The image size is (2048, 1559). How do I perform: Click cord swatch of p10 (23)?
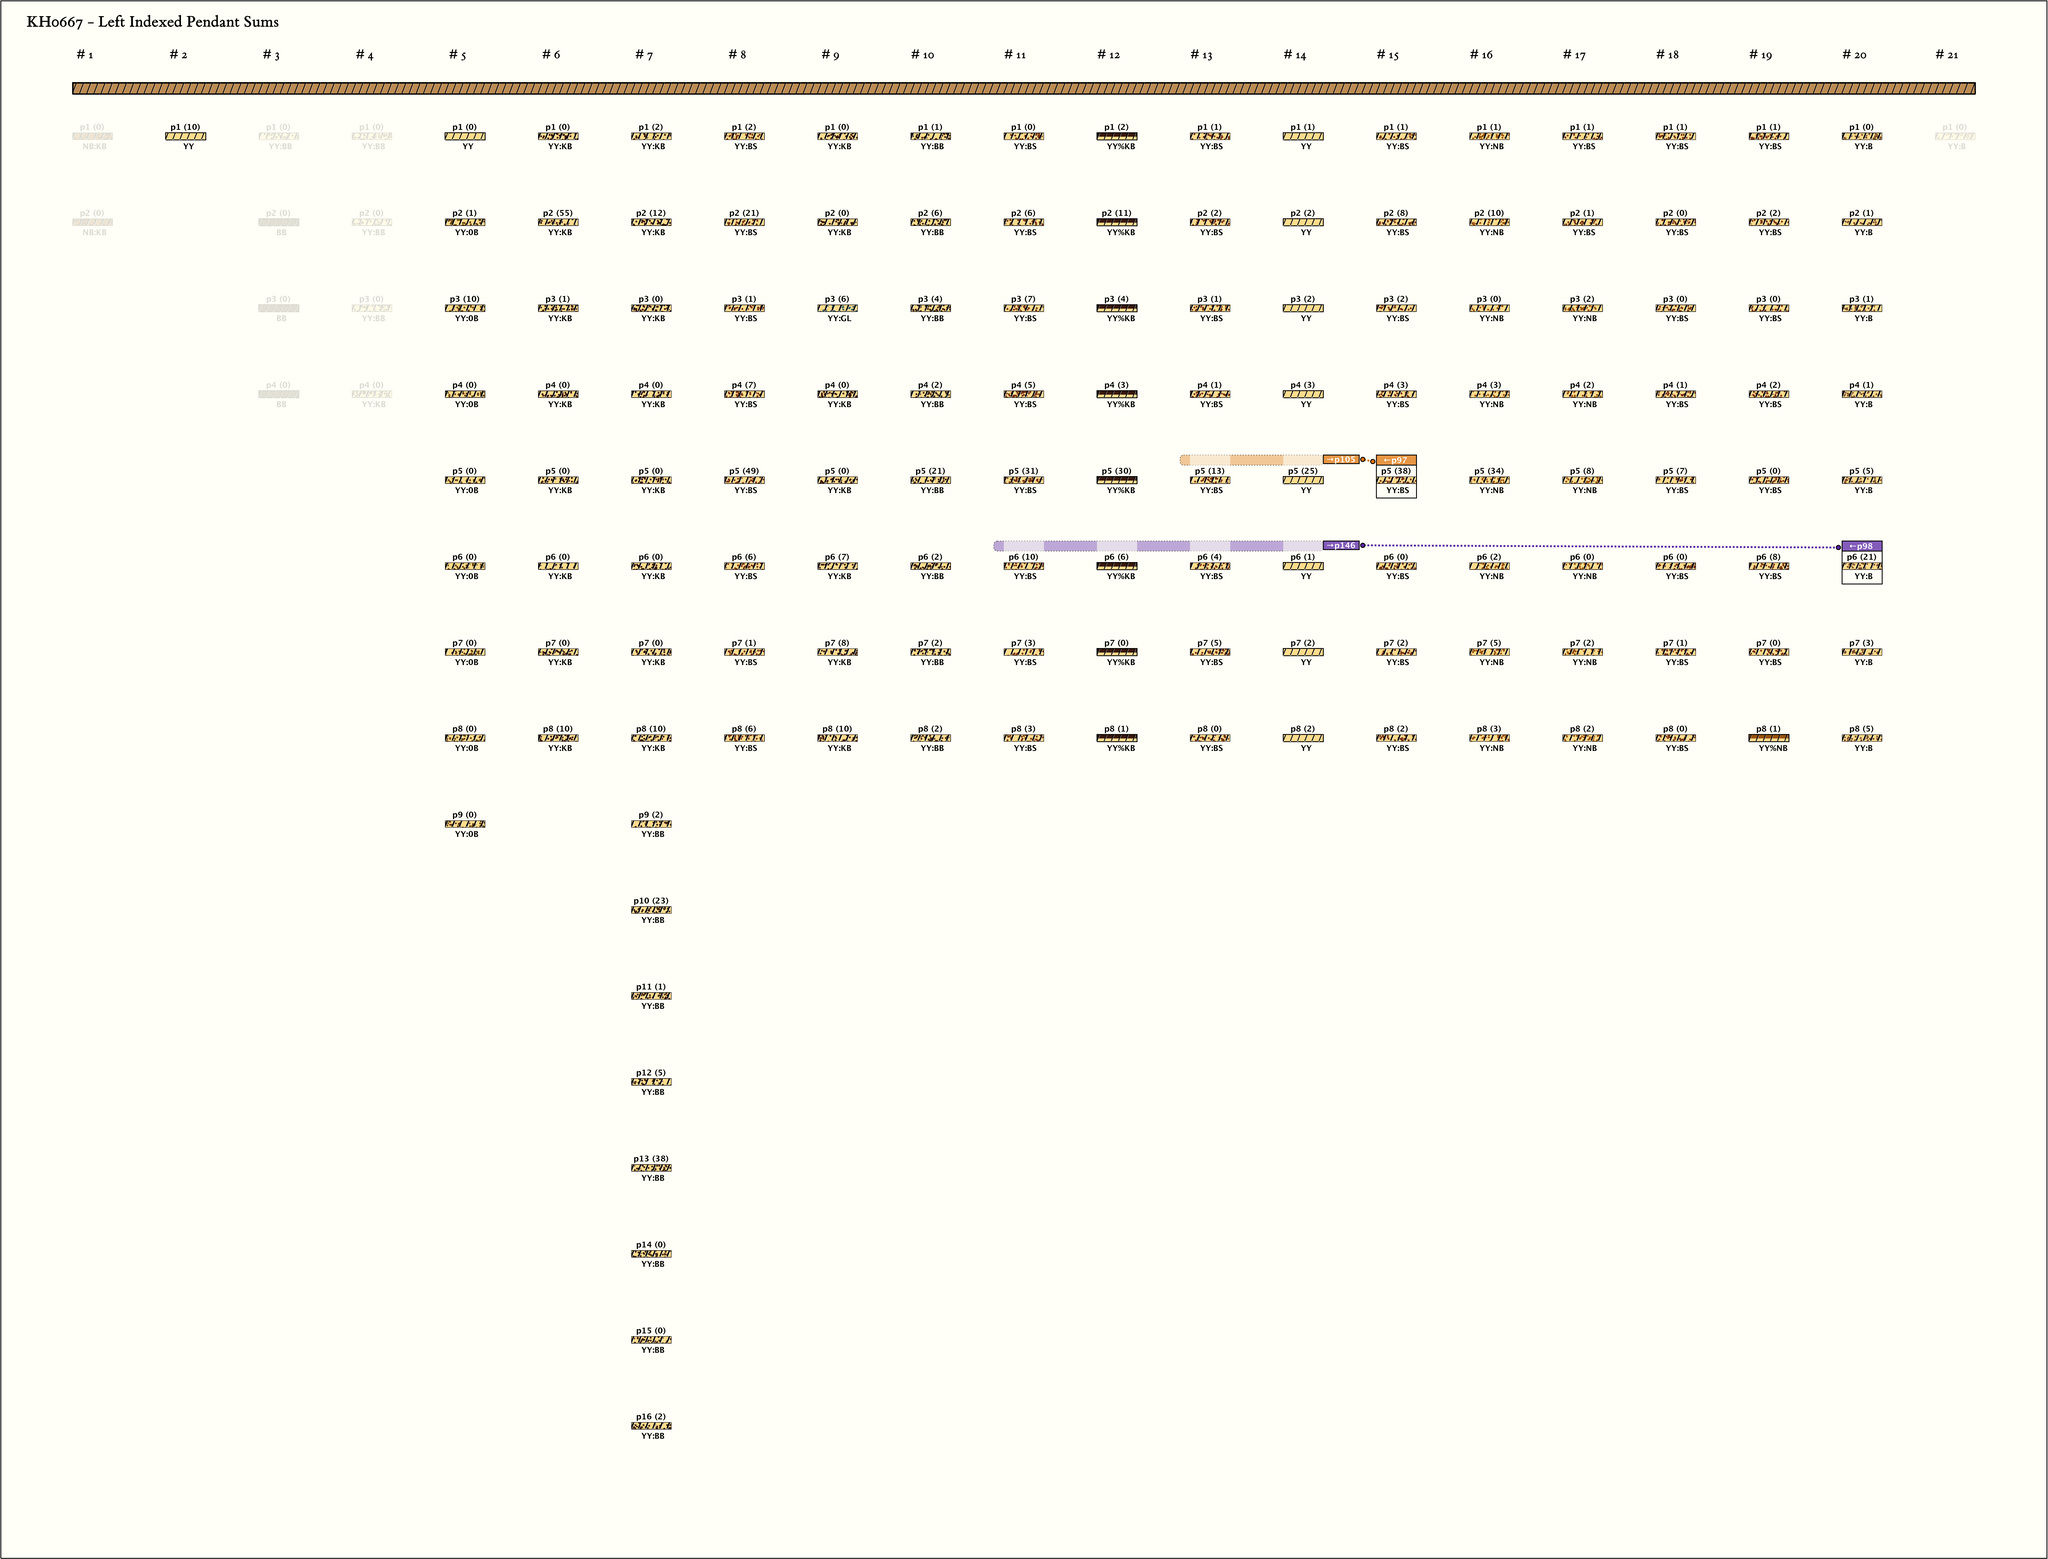tap(651, 910)
